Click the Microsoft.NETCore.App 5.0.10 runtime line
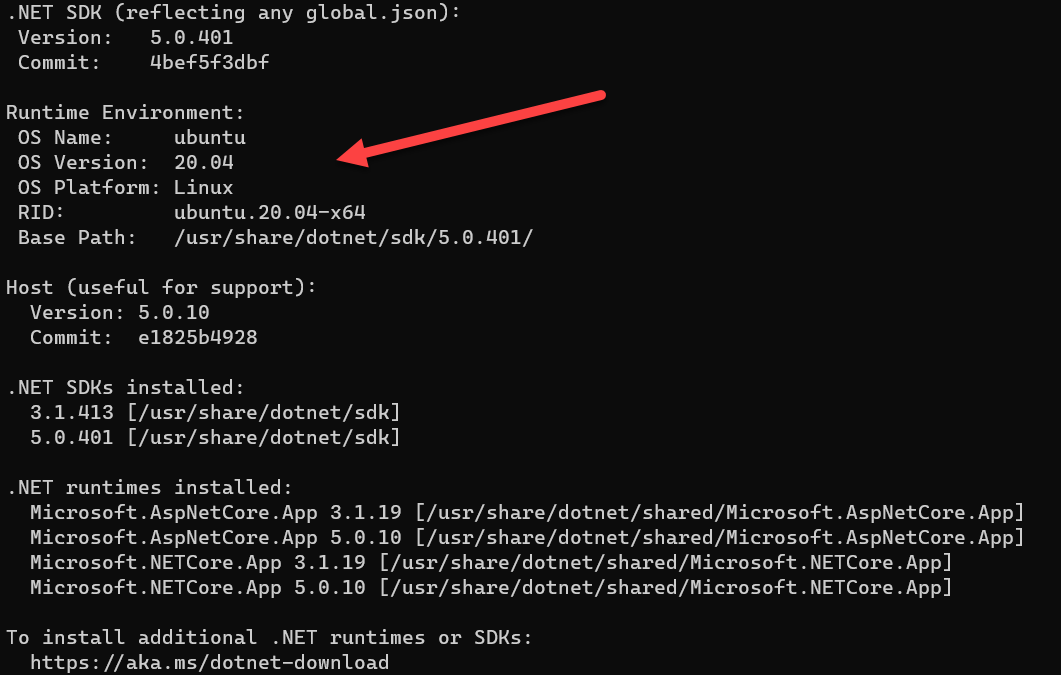 tap(490, 587)
